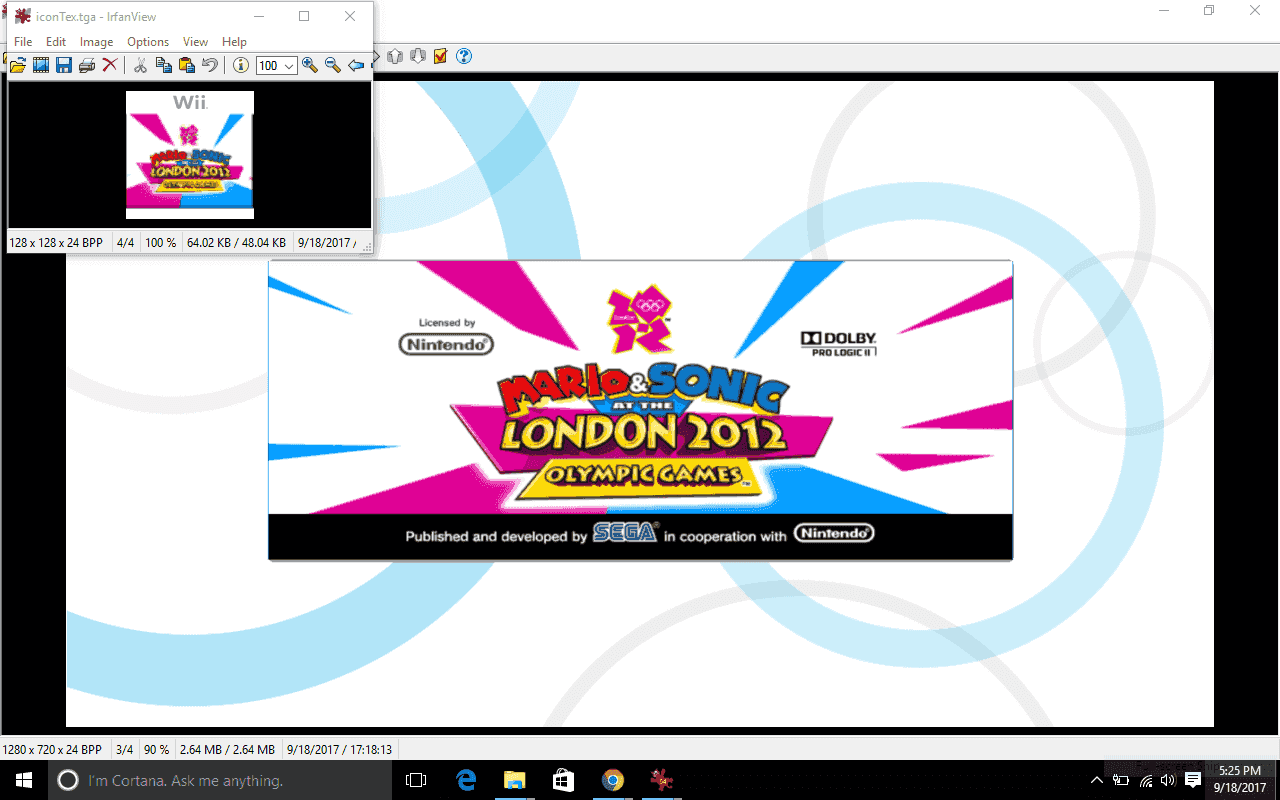Click "9/18/2017 / 17:18:13" status text
The height and width of the screenshot is (800, 1280).
point(339,750)
